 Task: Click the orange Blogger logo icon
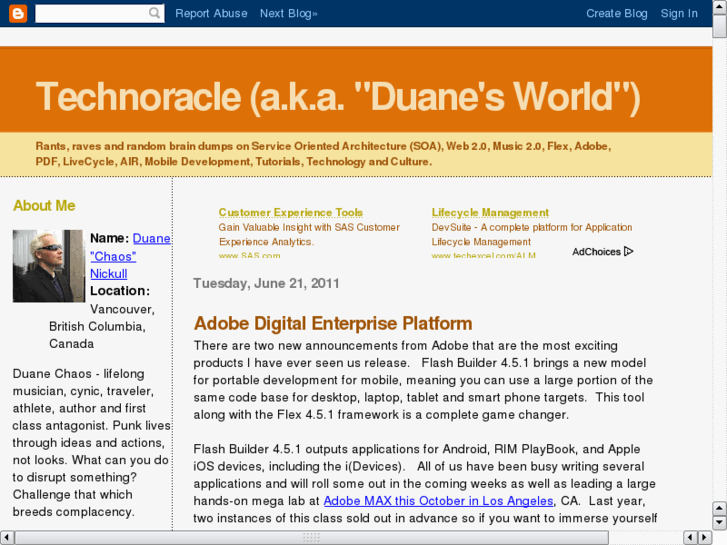click(x=18, y=13)
